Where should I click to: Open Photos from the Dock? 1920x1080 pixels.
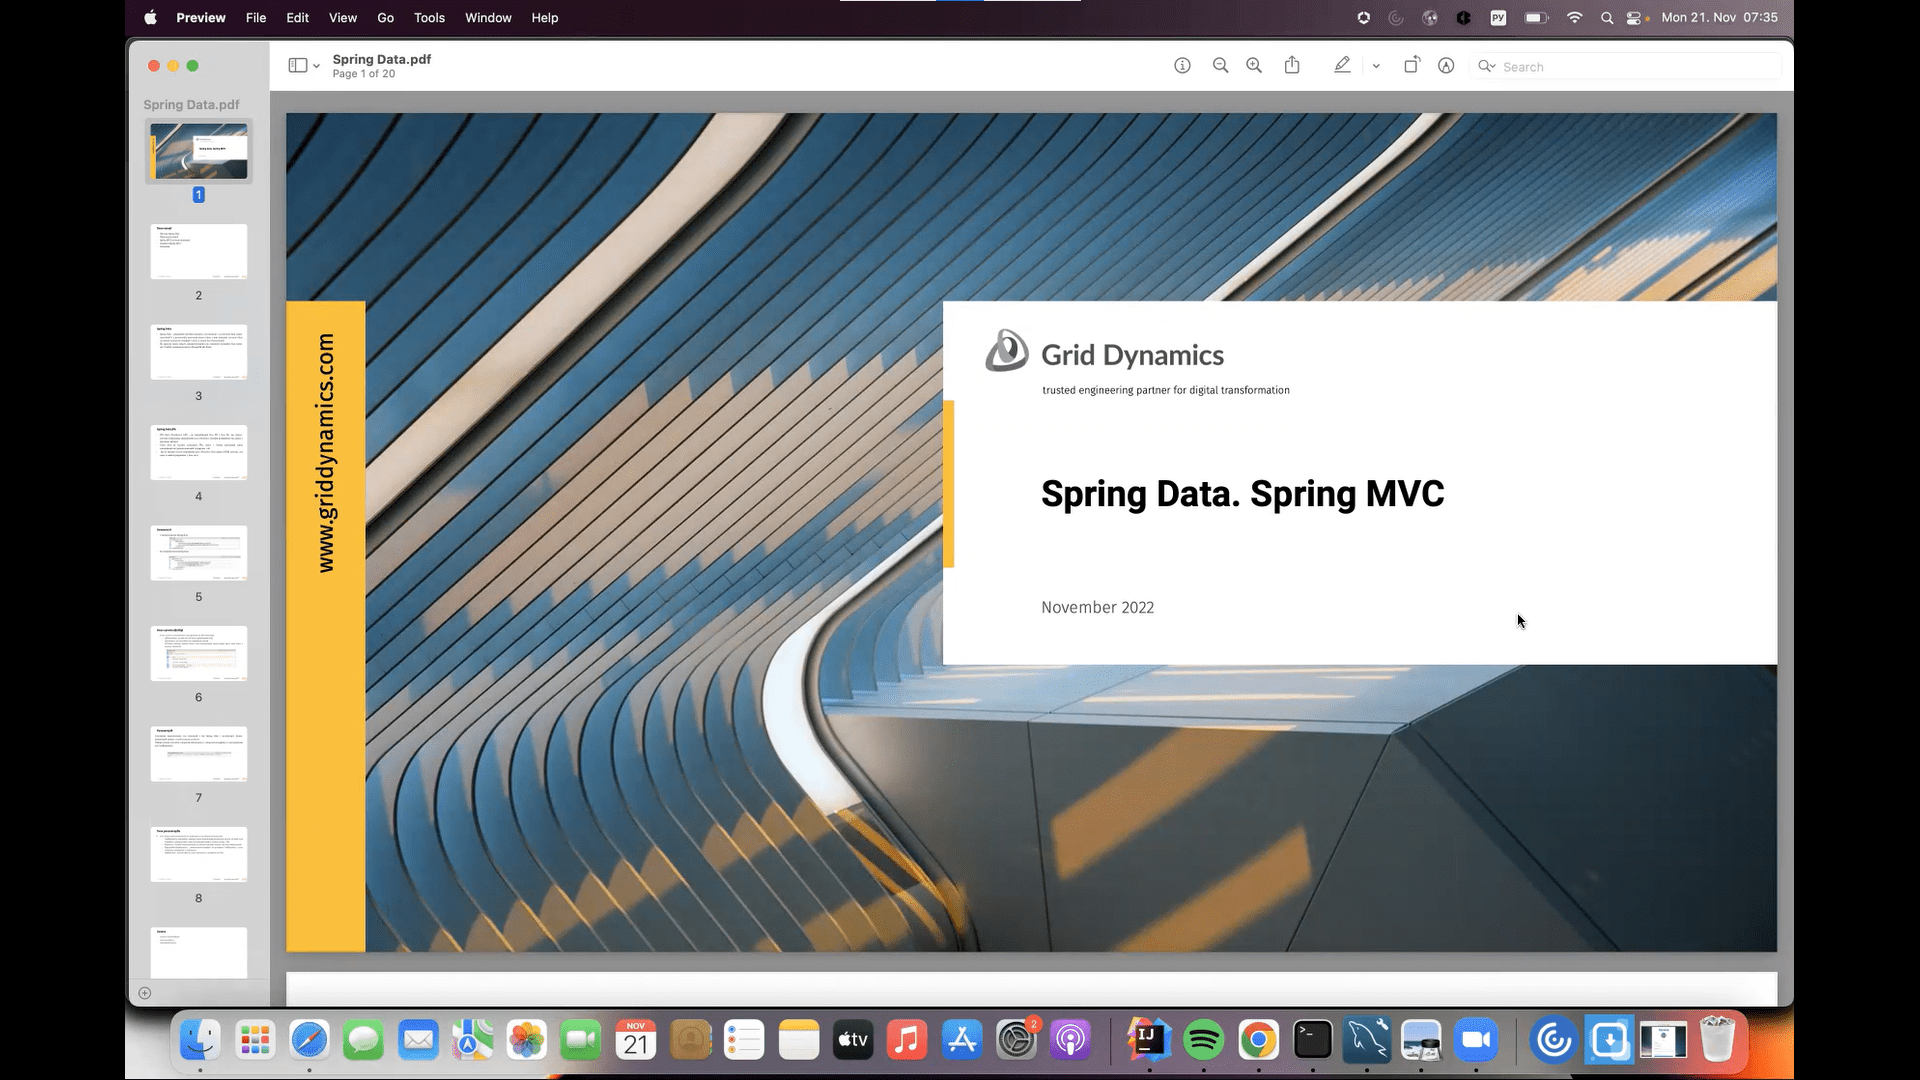coord(527,1041)
